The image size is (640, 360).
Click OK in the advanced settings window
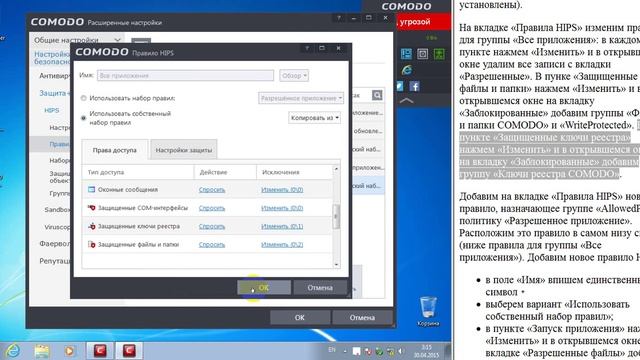300,317
